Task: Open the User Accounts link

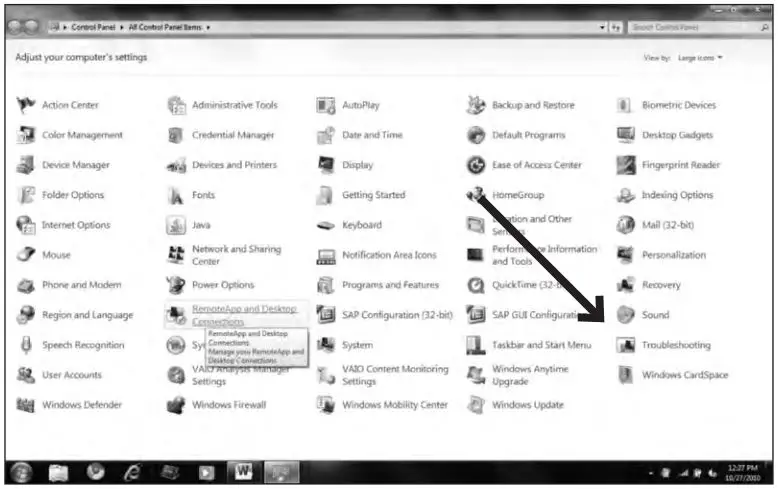Action: point(71,375)
